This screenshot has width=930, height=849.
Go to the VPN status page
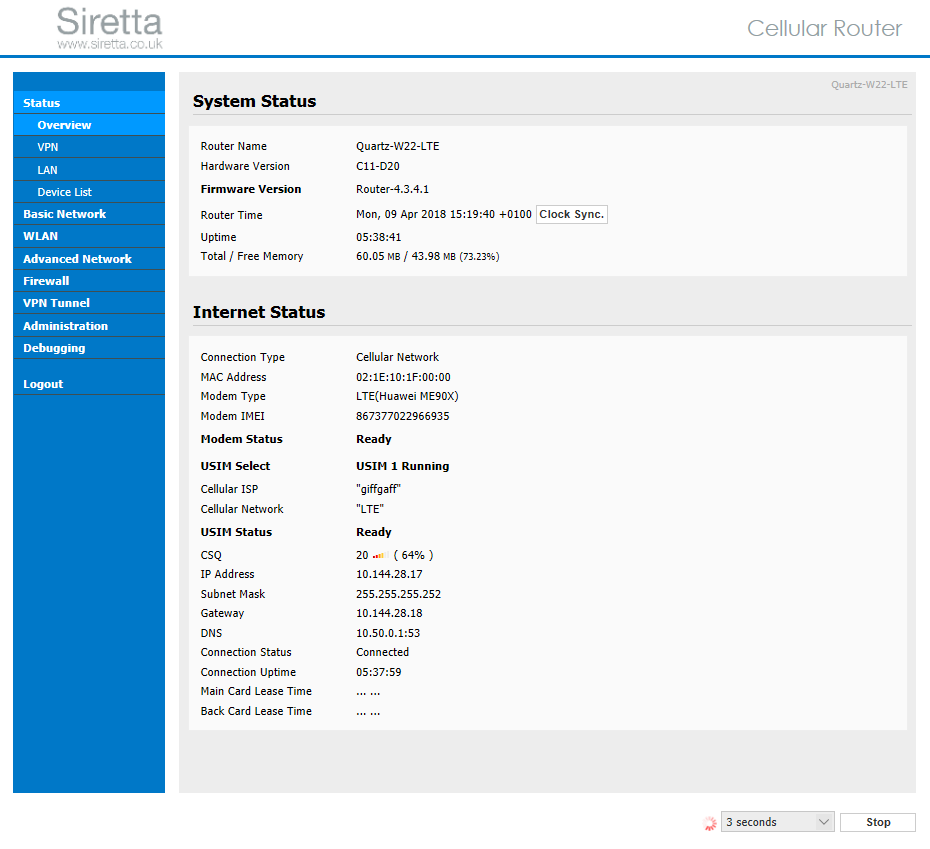[x=89, y=147]
